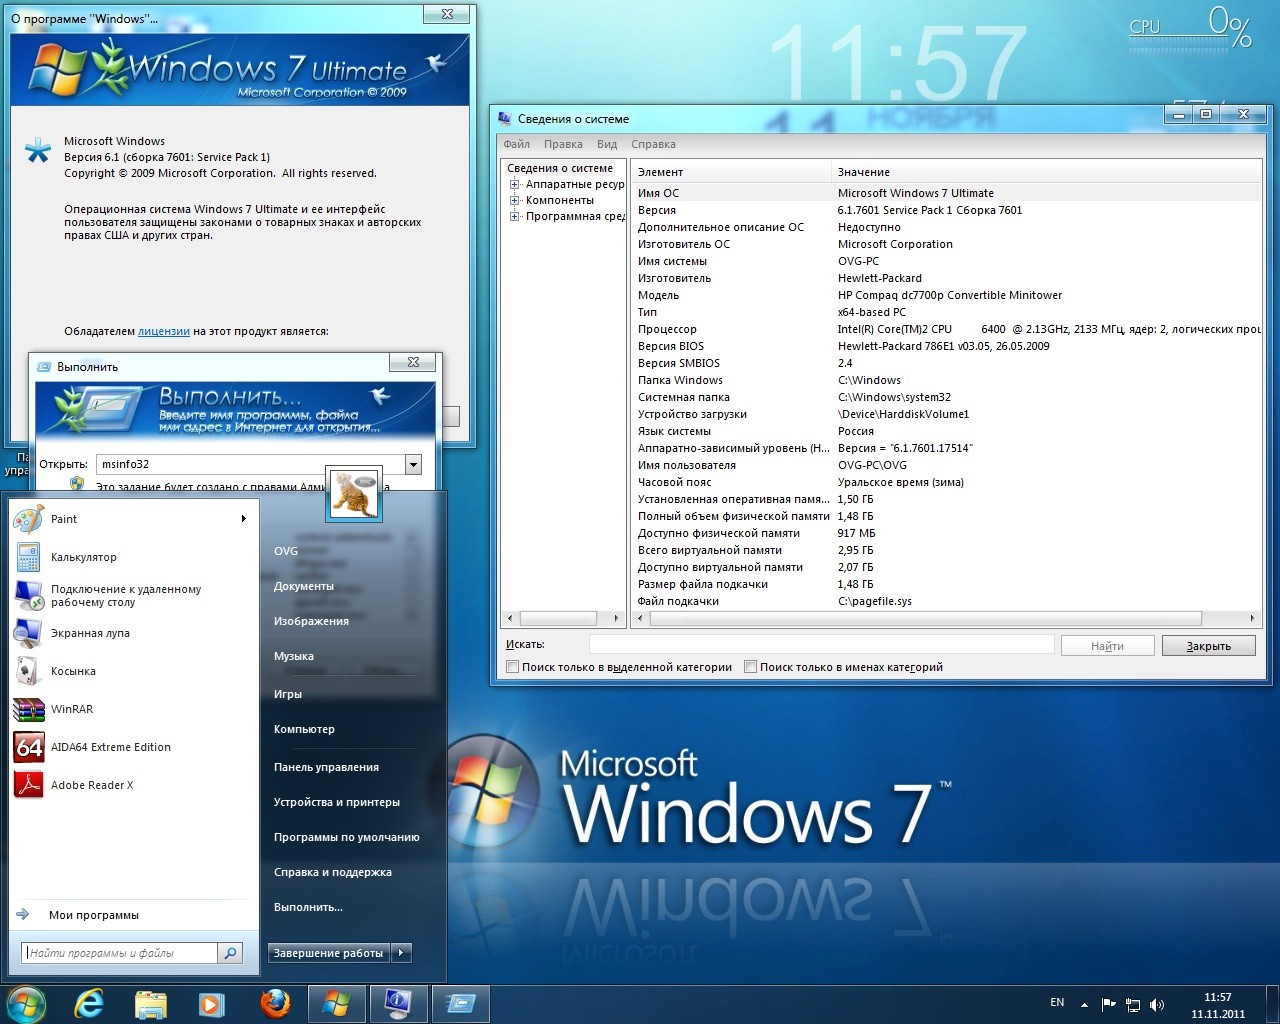
Task: Open the Справка menu
Action: pos(653,144)
